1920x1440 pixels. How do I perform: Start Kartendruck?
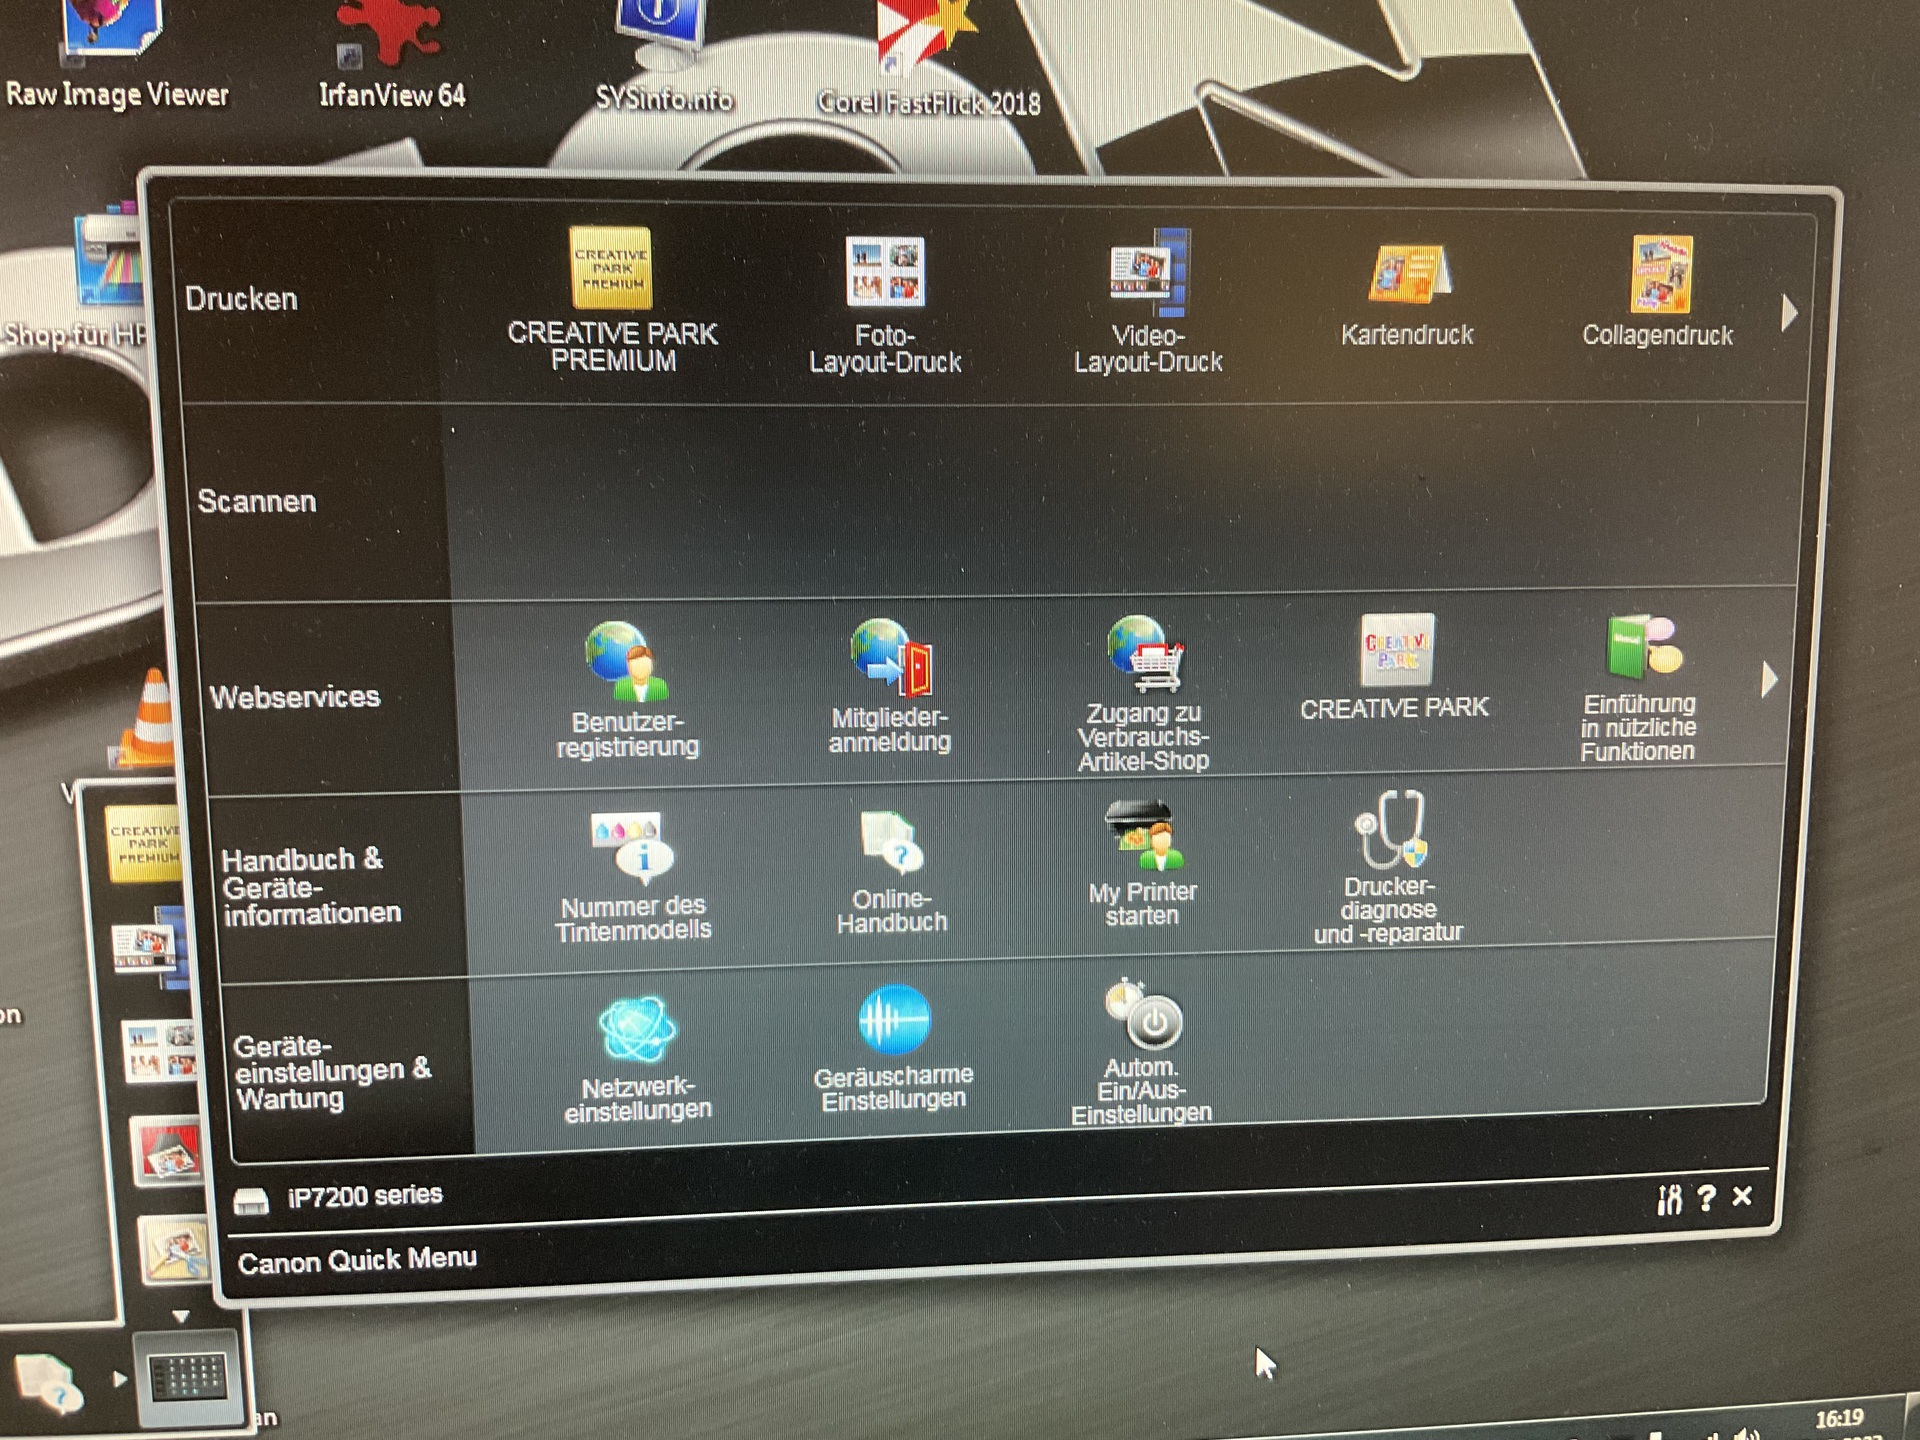[1408, 275]
